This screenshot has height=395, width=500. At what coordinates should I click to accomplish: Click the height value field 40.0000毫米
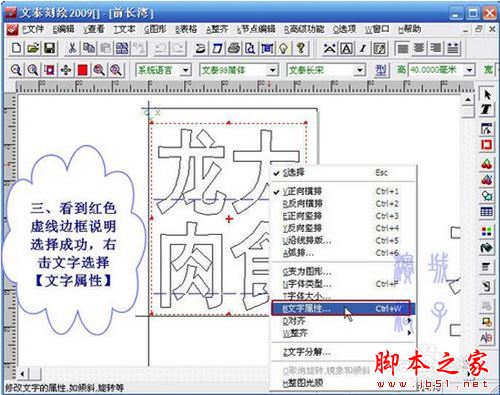437,70
